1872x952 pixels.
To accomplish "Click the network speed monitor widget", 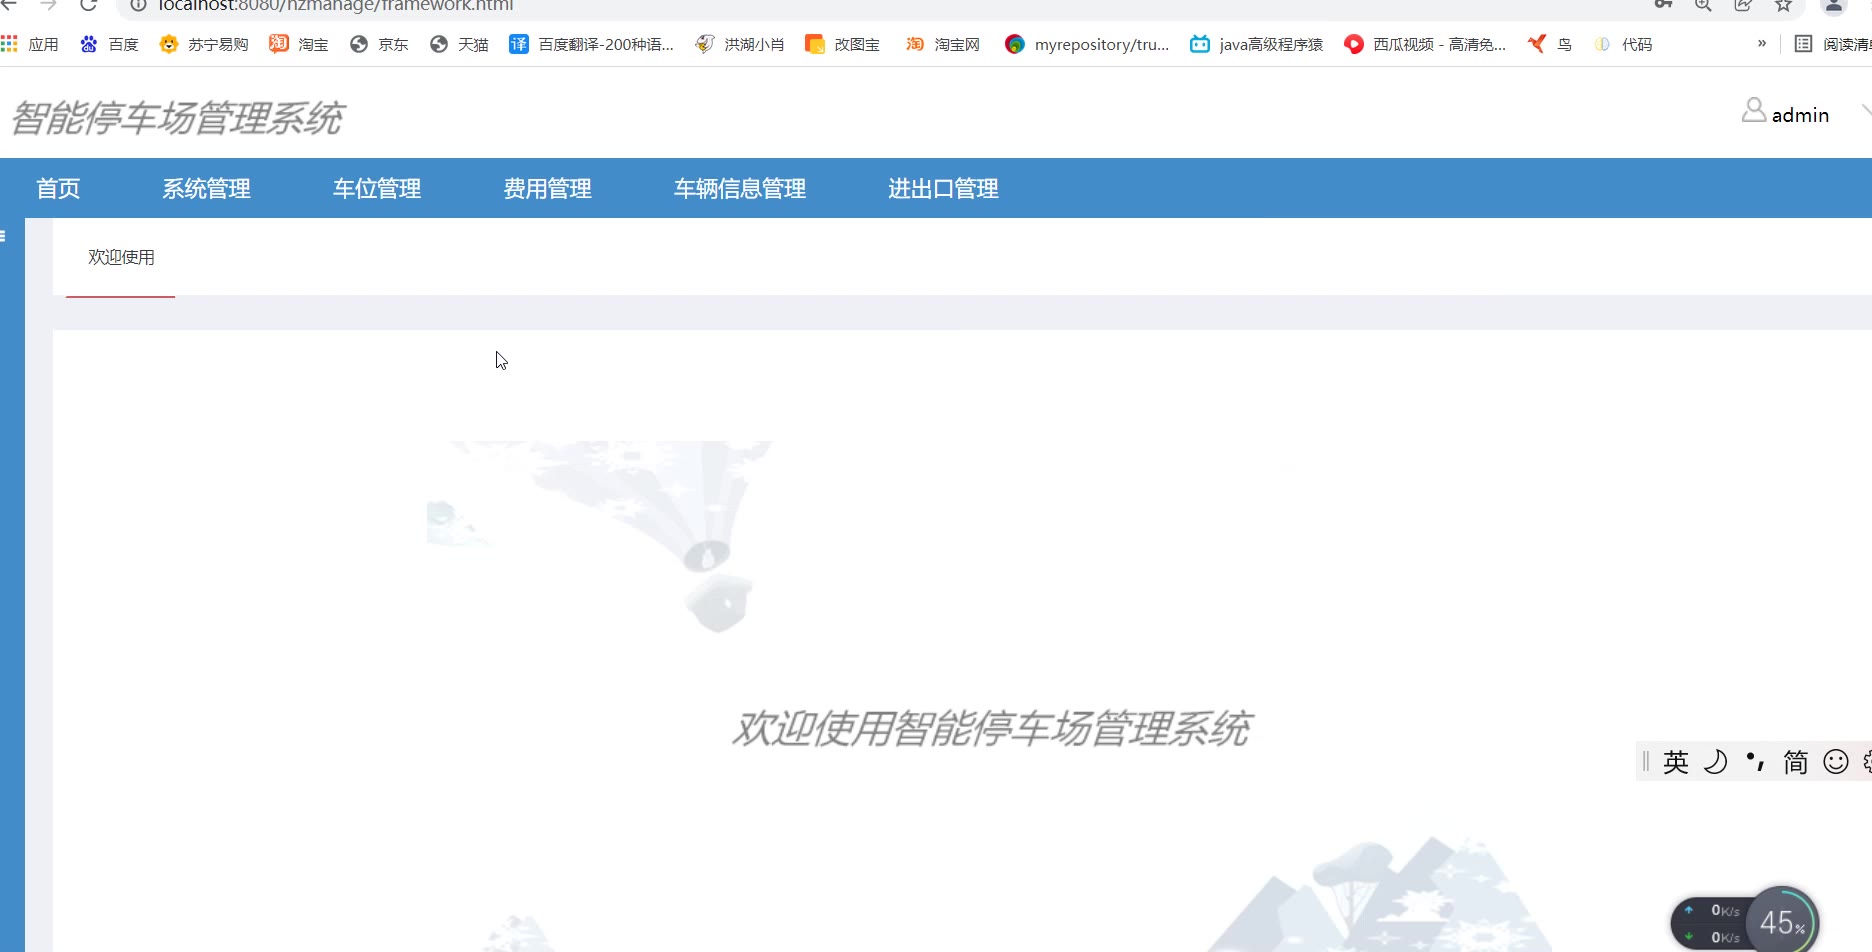I will [1713, 924].
